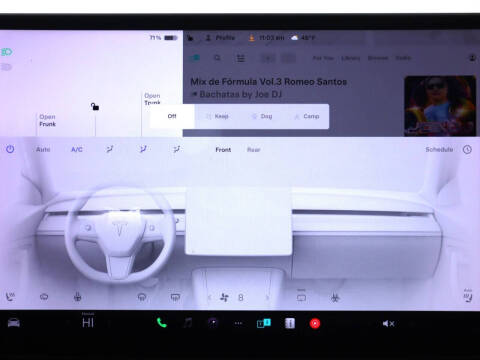Tap the unlocked padlock icon

(x=95, y=107)
